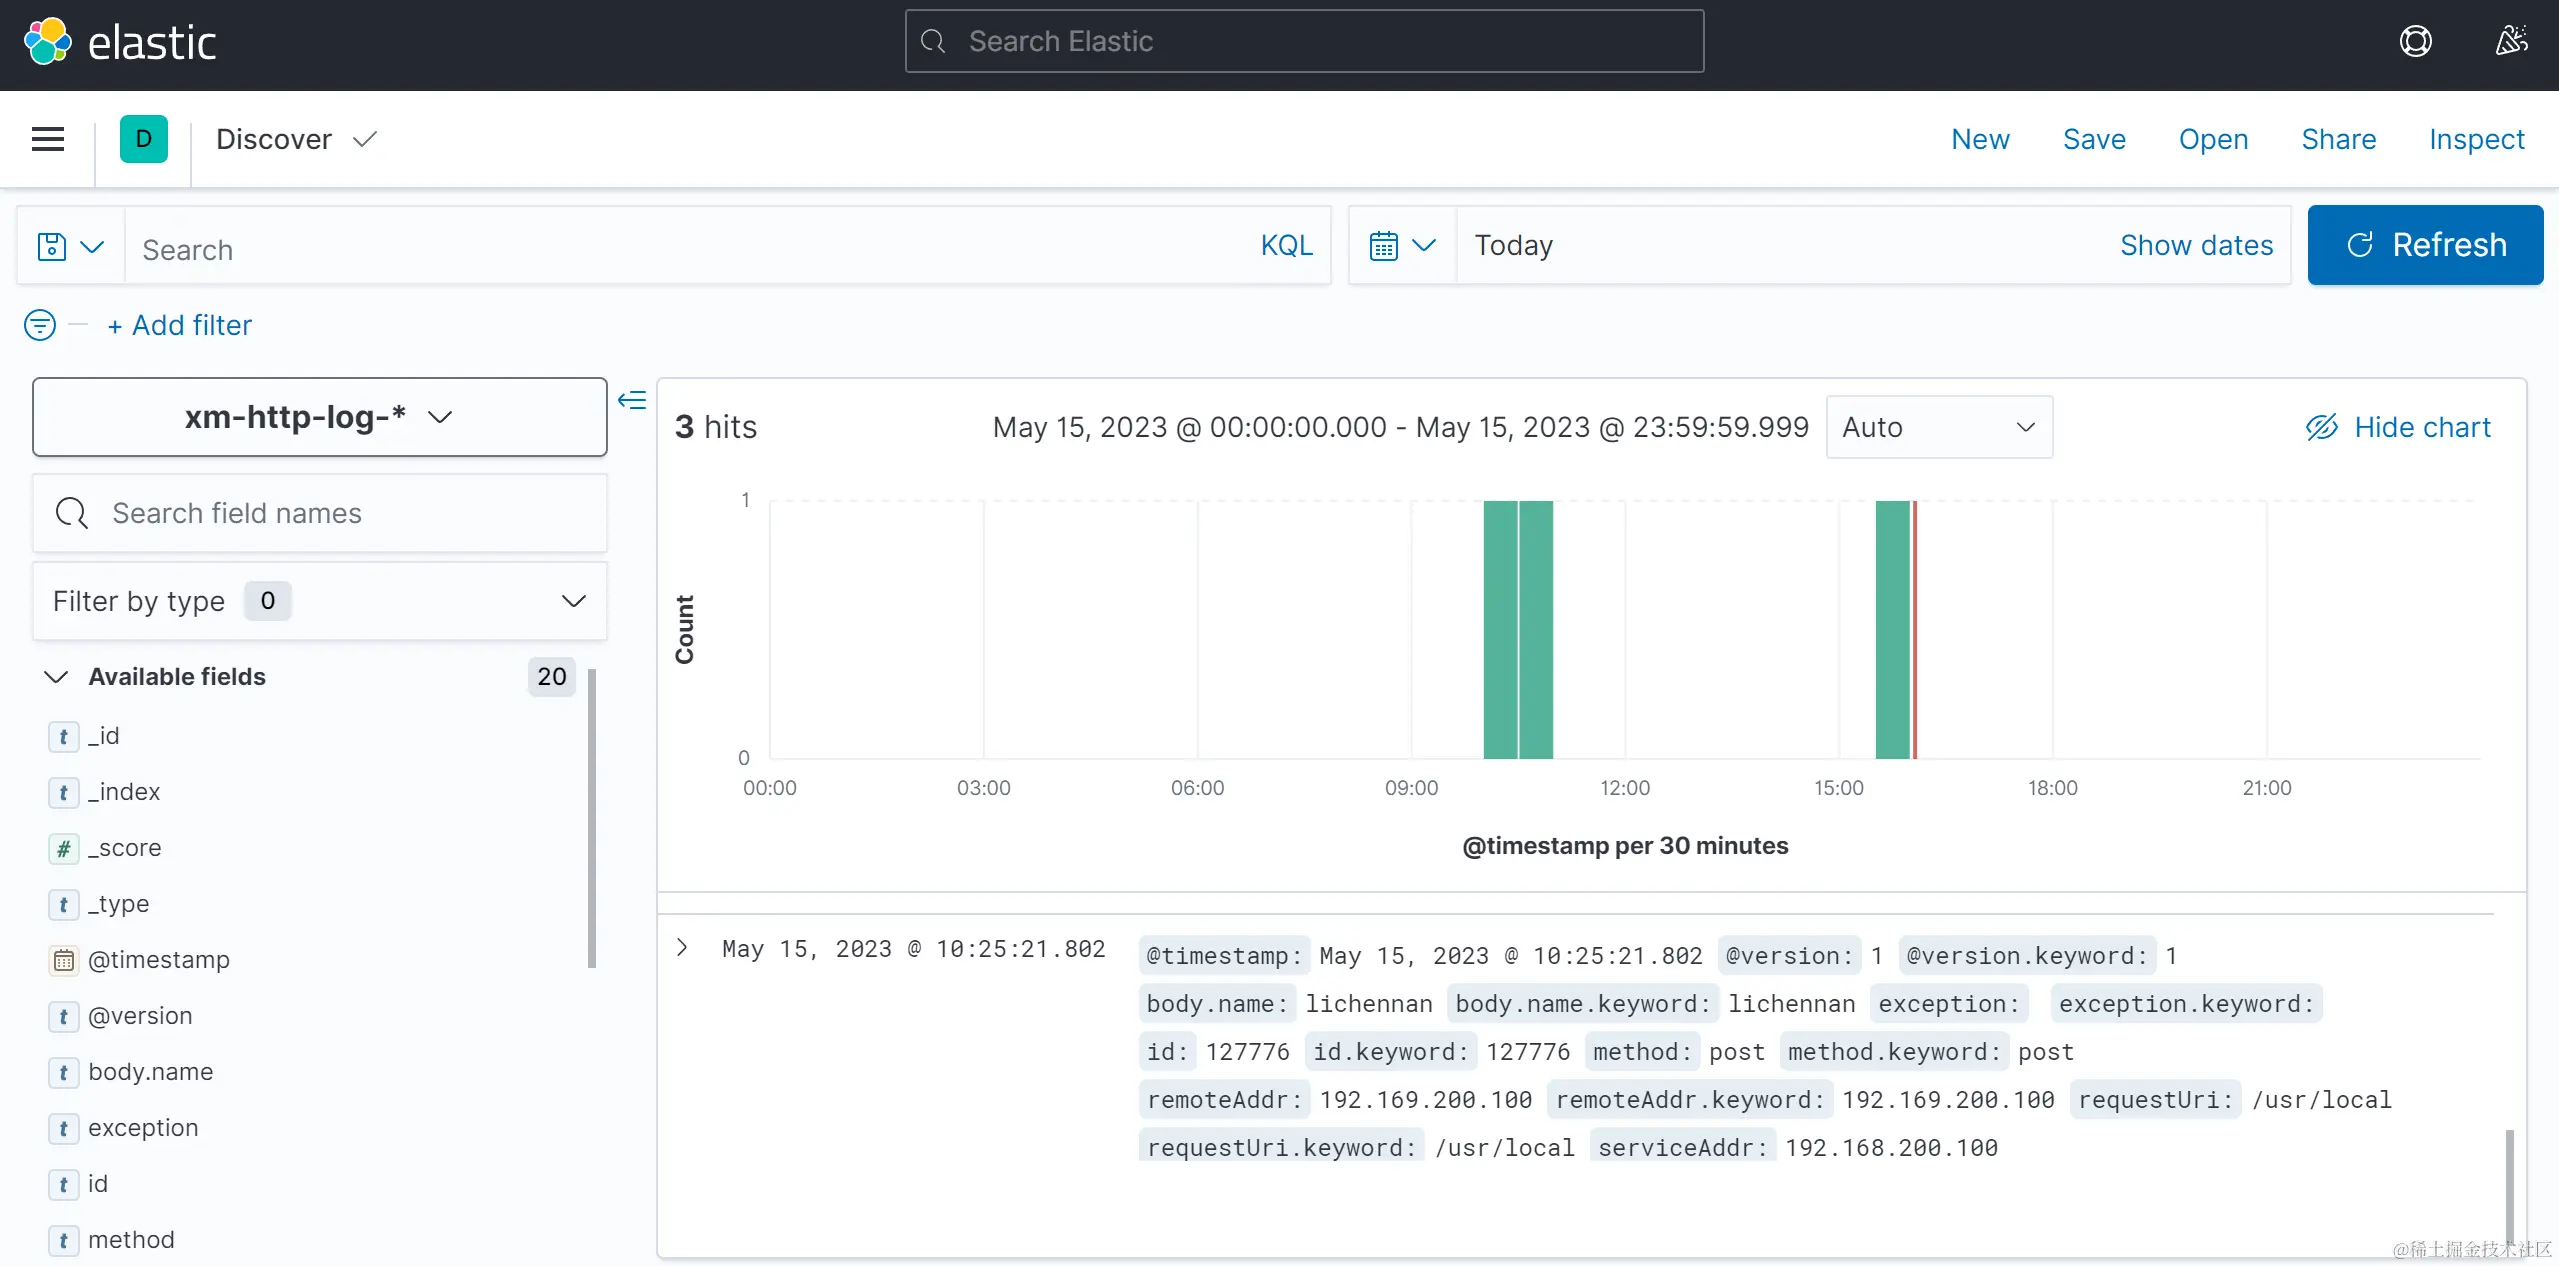Open the xm-http-log-* index pattern dropdown
Viewport: 2559px width, 1266px height.
coord(319,417)
